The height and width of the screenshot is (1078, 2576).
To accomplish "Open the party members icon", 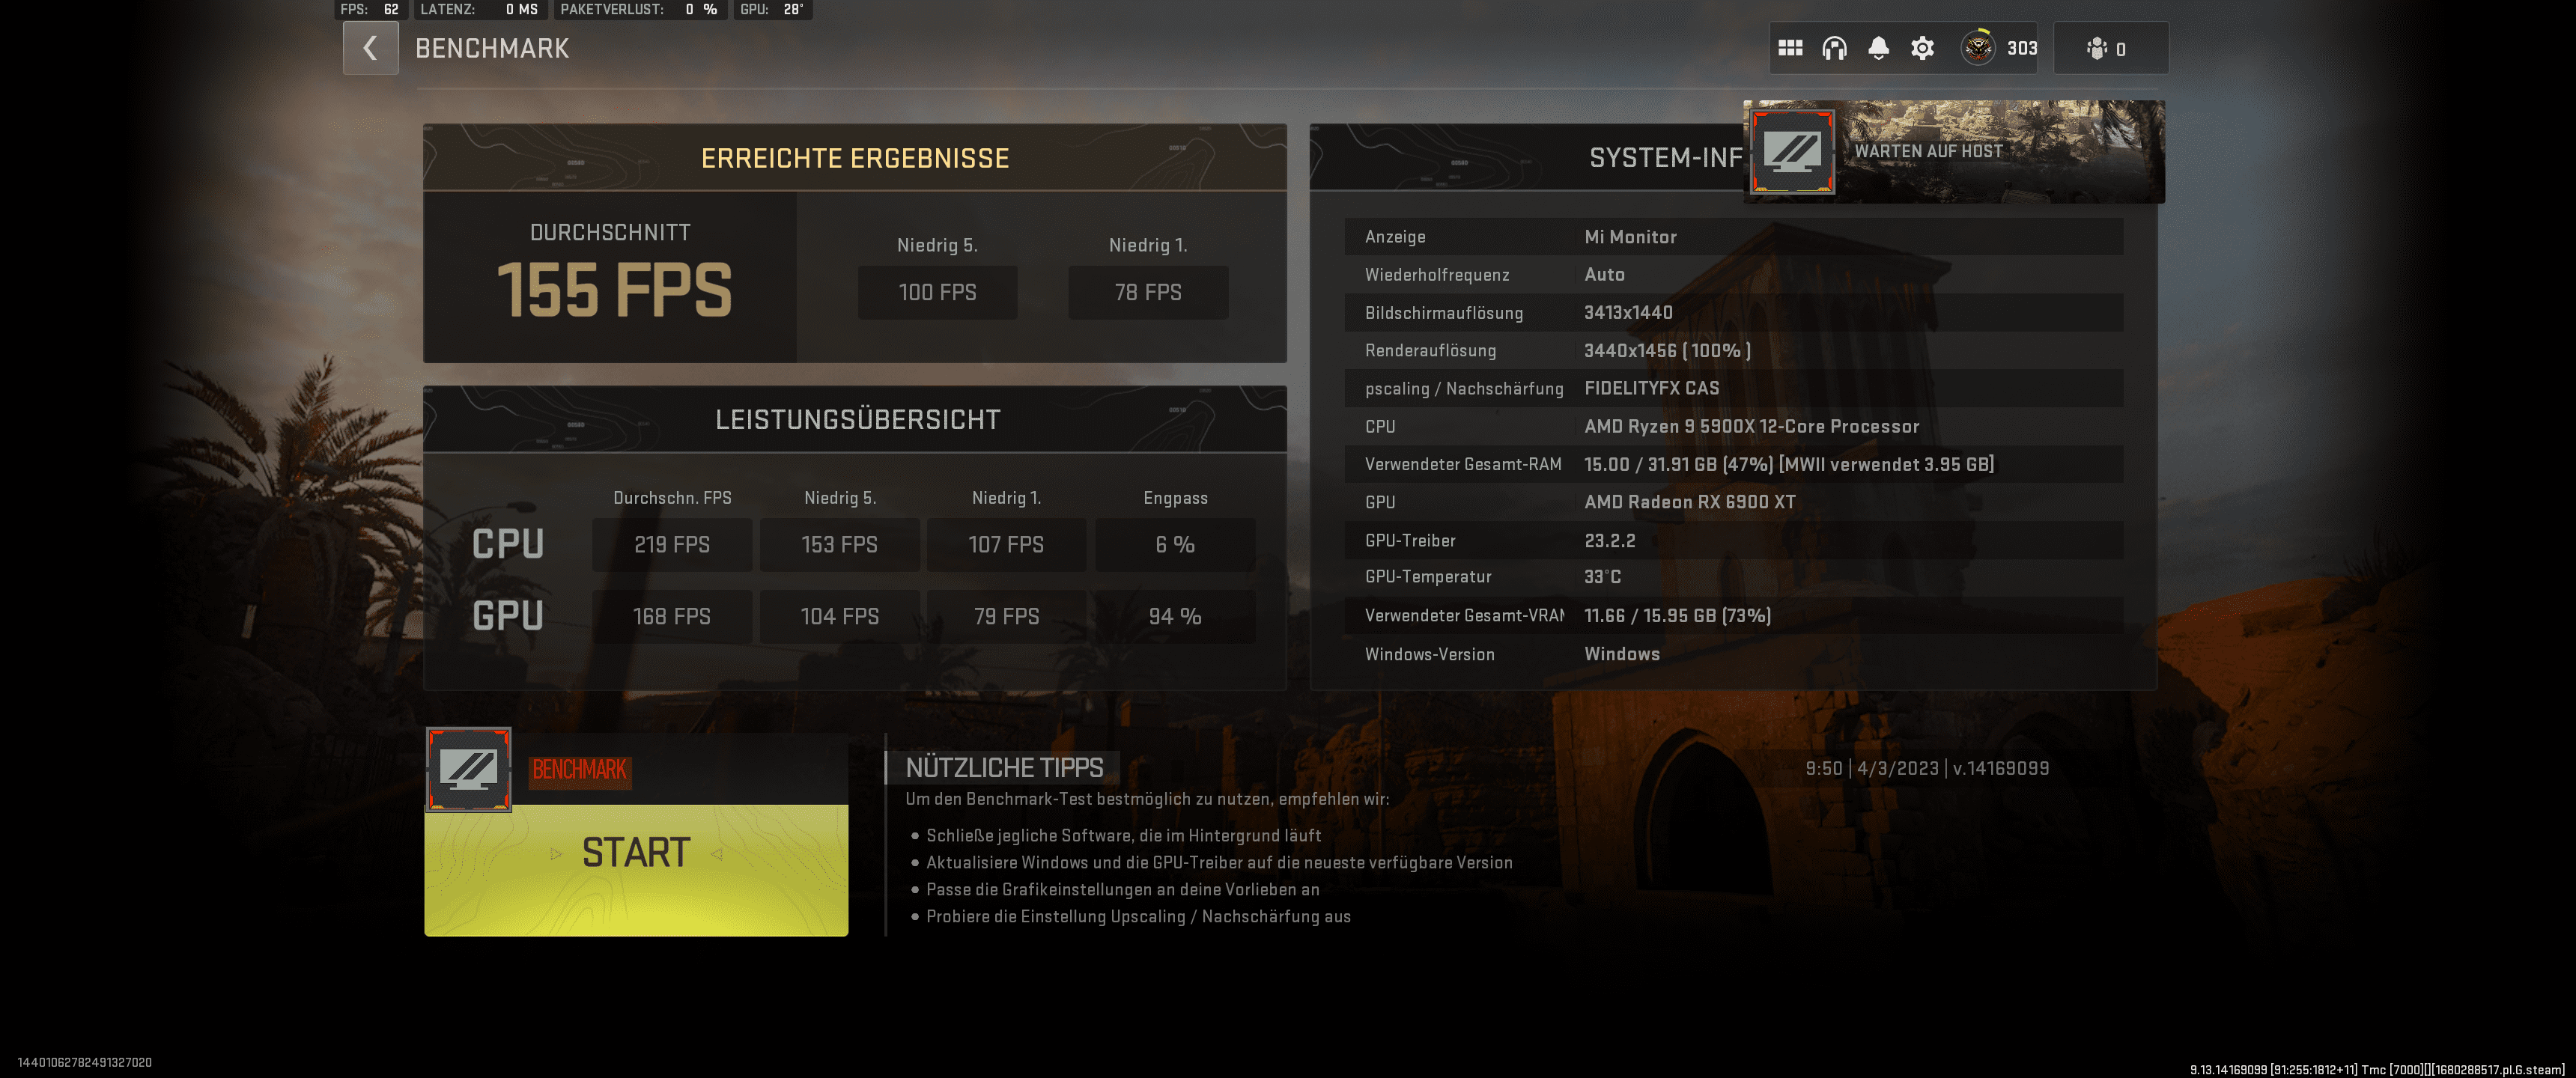I will tap(2097, 48).
